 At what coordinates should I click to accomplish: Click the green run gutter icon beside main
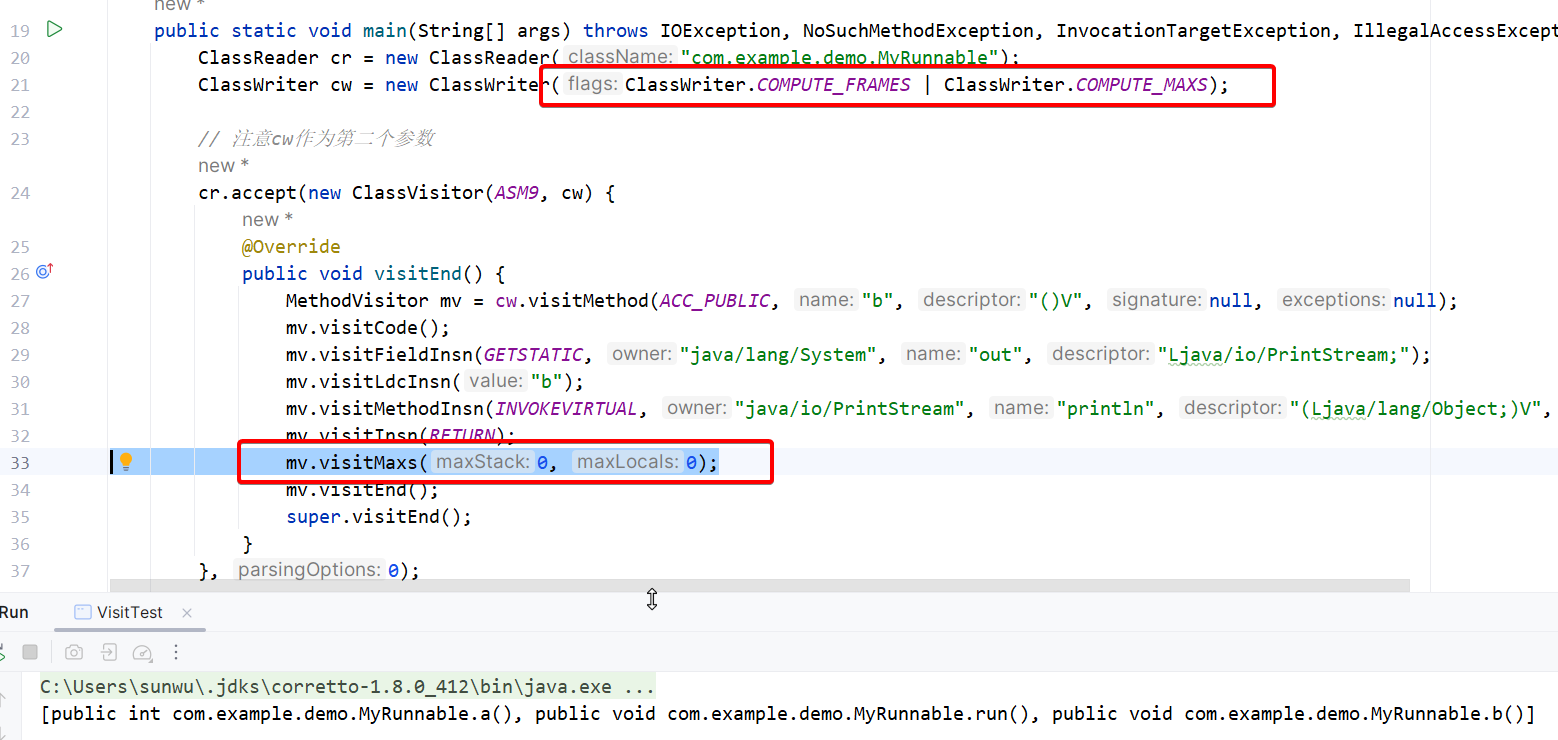pos(55,30)
